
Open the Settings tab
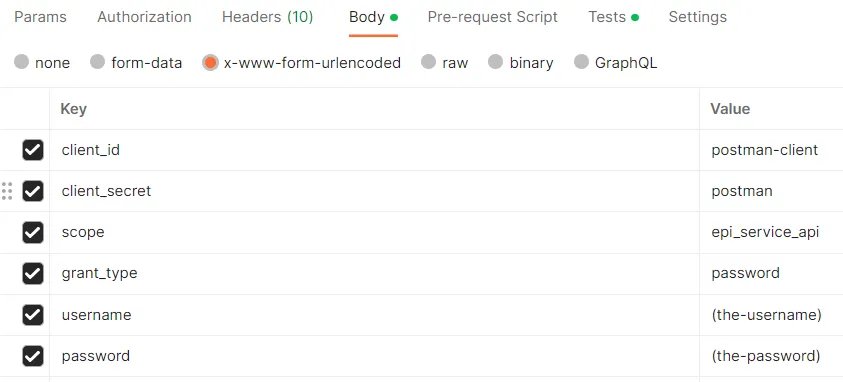(697, 17)
